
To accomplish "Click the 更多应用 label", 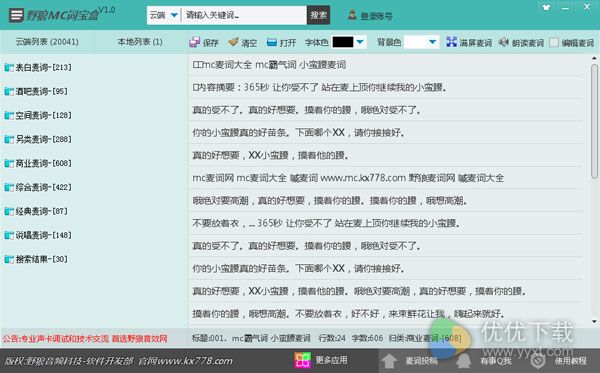I will (x=331, y=360).
